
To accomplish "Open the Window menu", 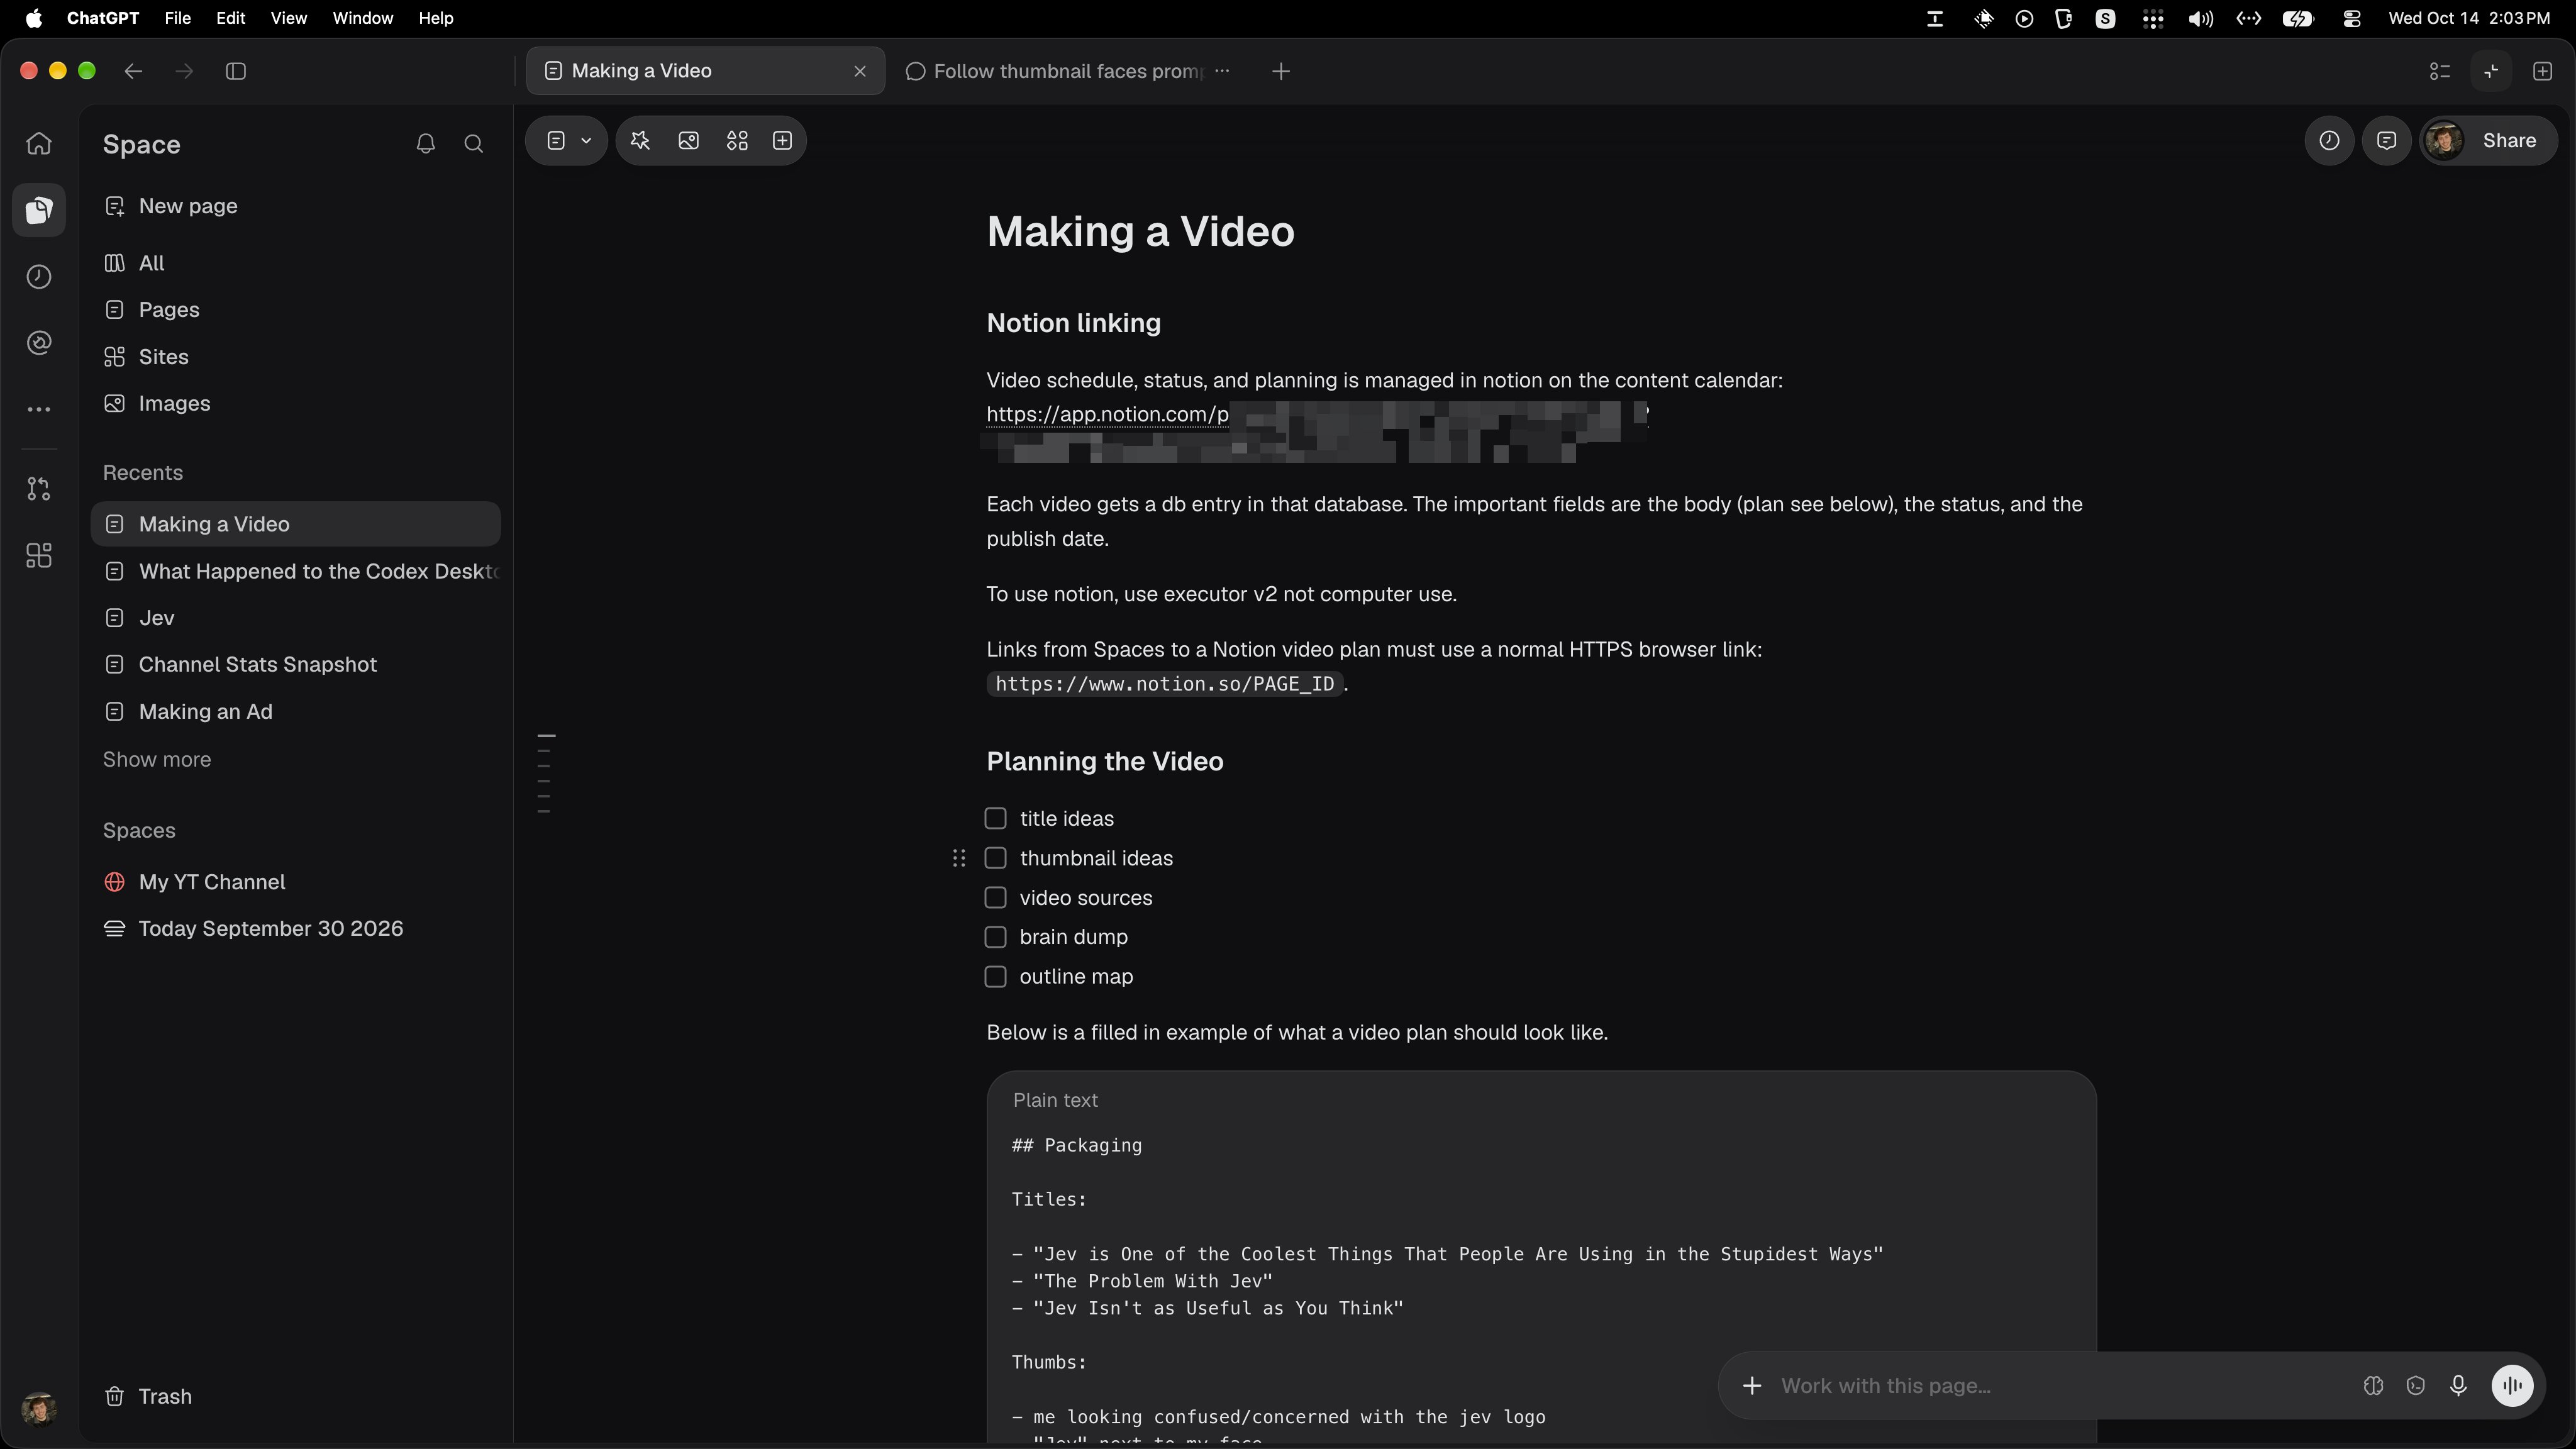I will pyautogui.click(x=362, y=18).
